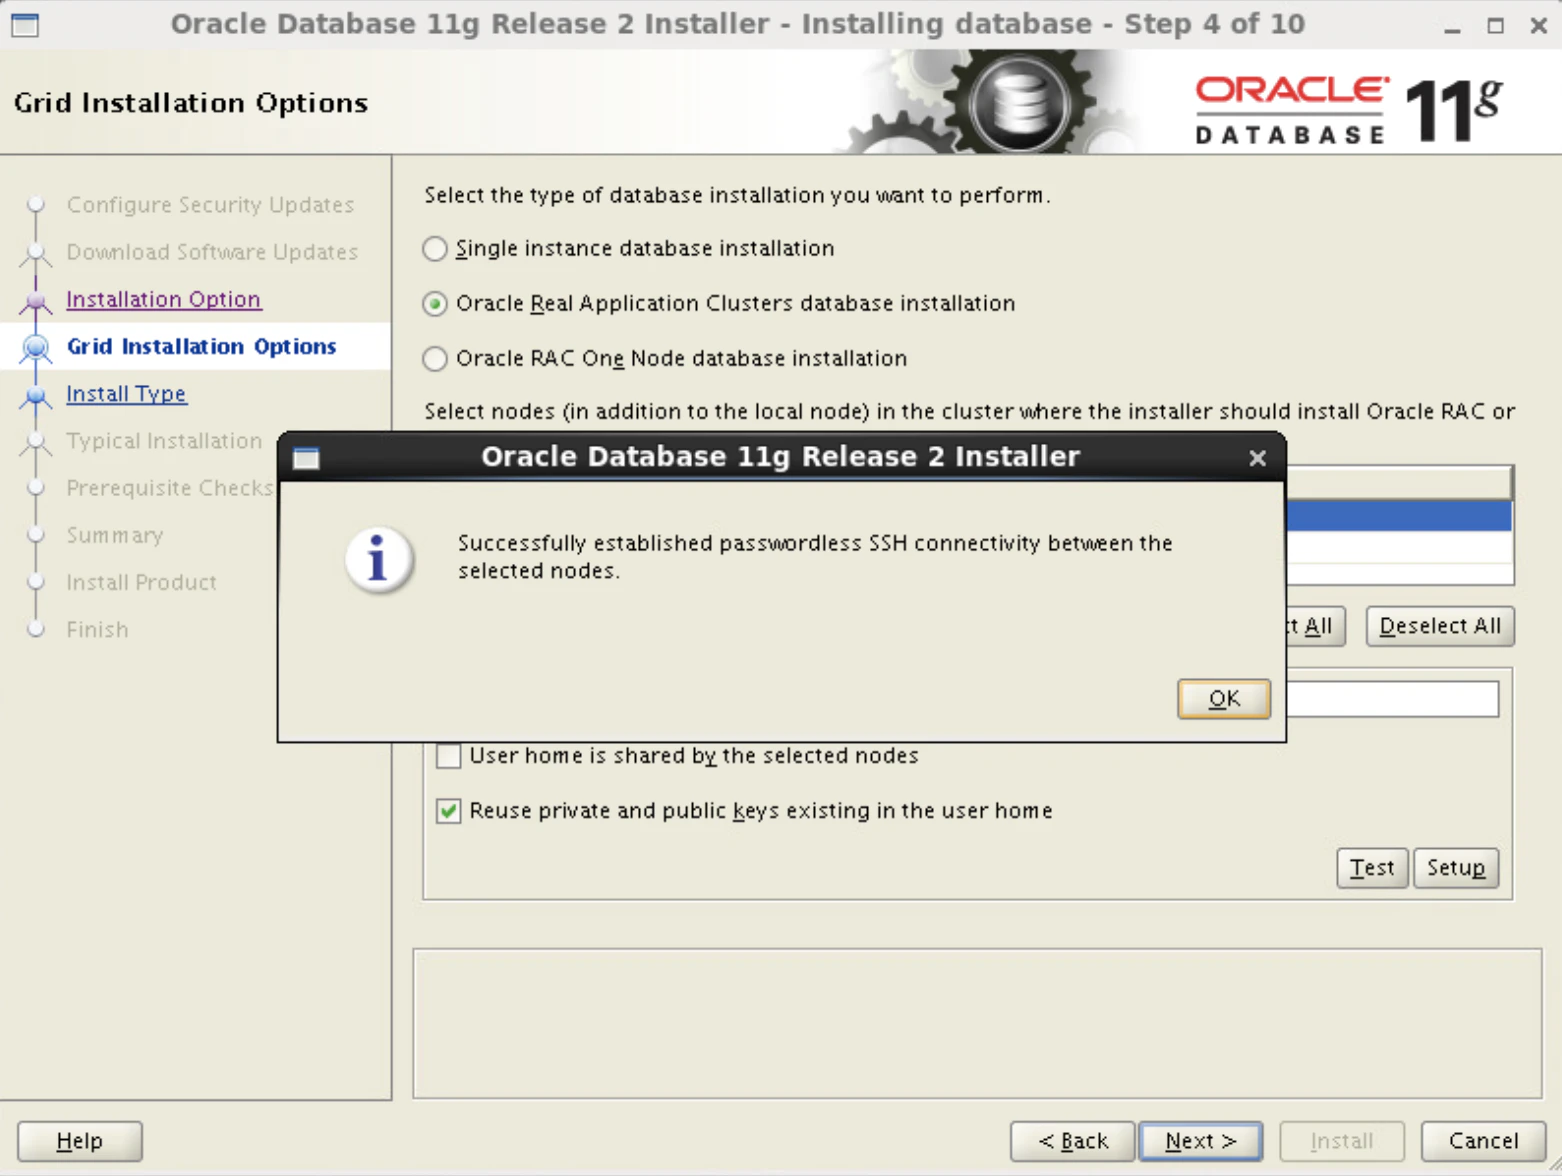Screen dimensions: 1562x1176
Task: Click the Finish step text
Action: click(x=98, y=630)
